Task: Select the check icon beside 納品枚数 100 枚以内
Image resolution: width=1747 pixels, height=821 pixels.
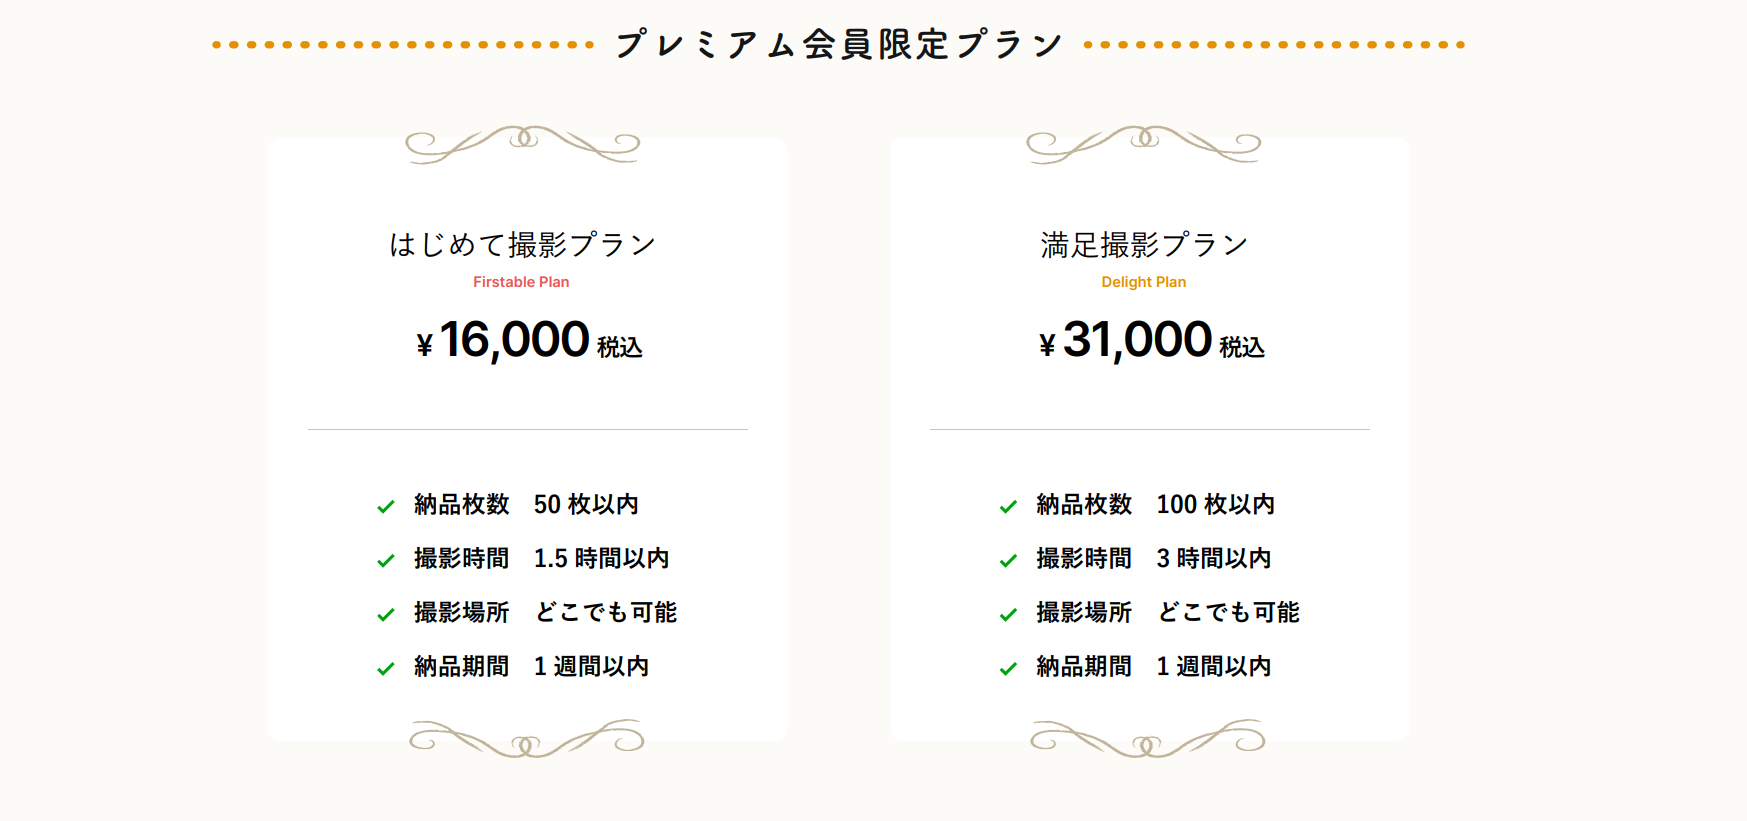Action: (x=1008, y=507)
